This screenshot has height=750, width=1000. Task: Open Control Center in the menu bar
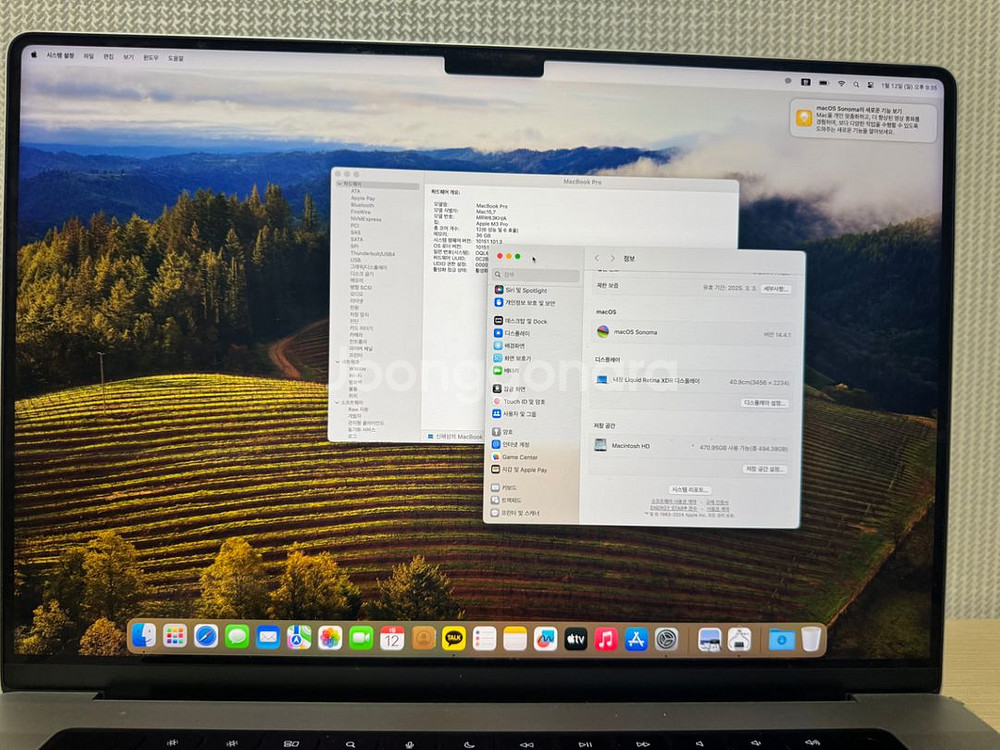tap(870, 84)
